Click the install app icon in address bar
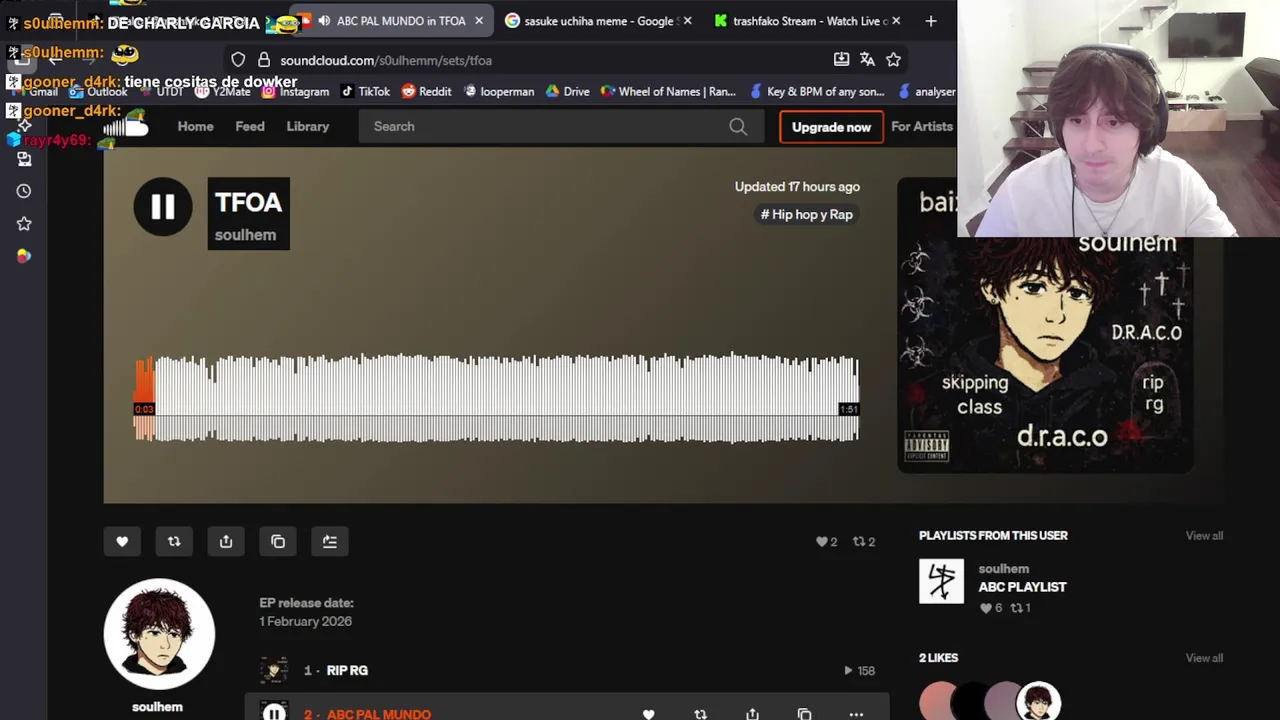1280x720 pixels. tap(842, 60)
